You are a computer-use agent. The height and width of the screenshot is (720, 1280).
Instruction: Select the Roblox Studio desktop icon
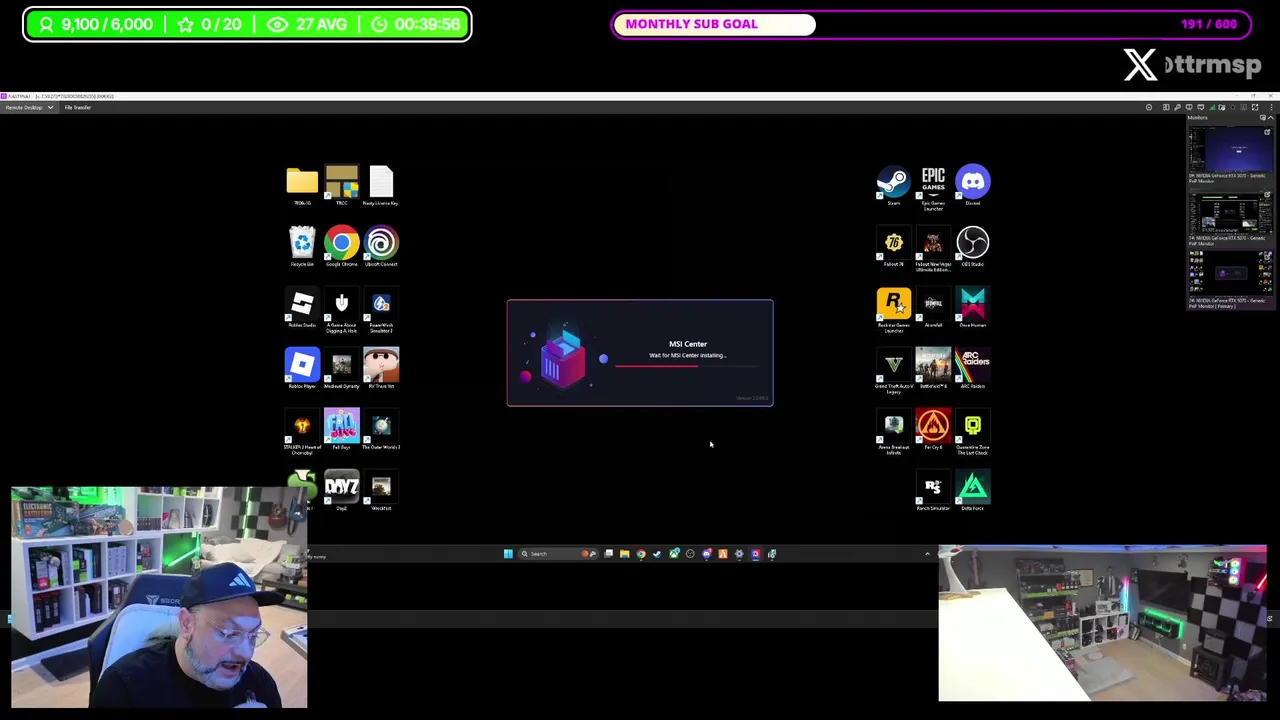pyautogui.click(x=302, y=308)
